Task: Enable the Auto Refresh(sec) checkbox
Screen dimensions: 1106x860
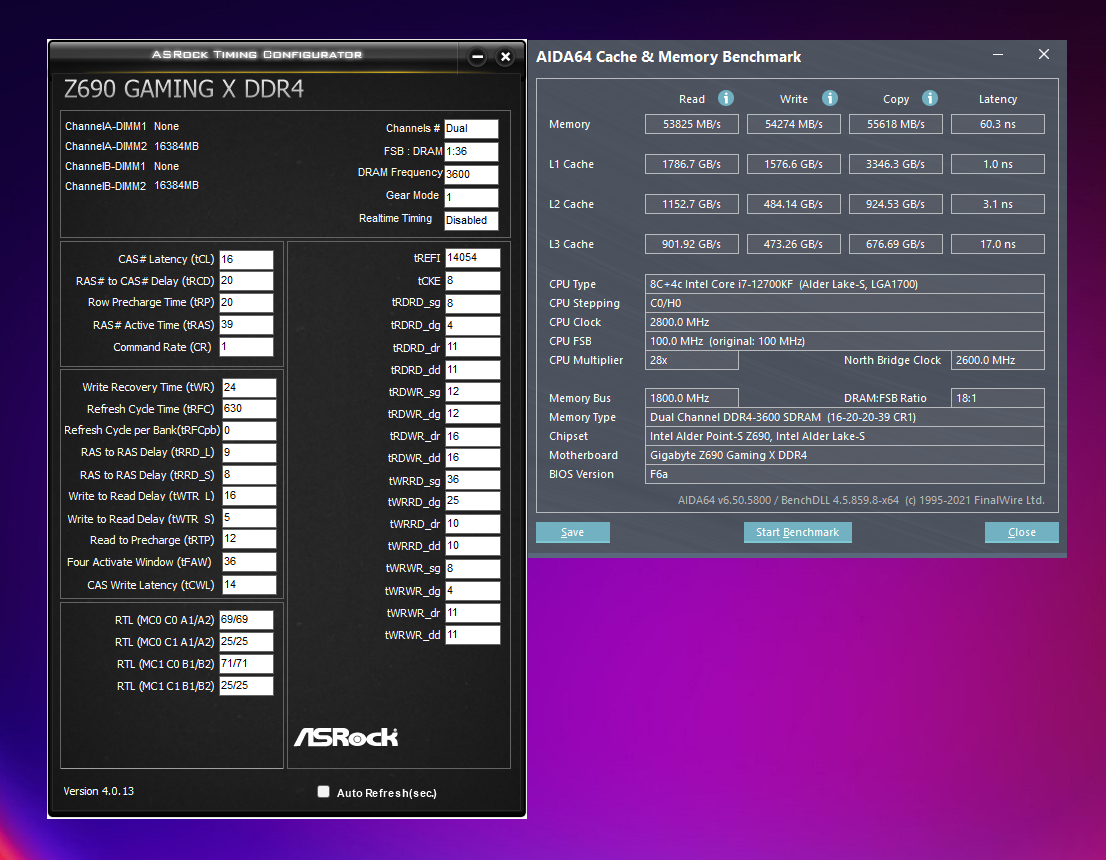Action: click(x=324, y=792)
